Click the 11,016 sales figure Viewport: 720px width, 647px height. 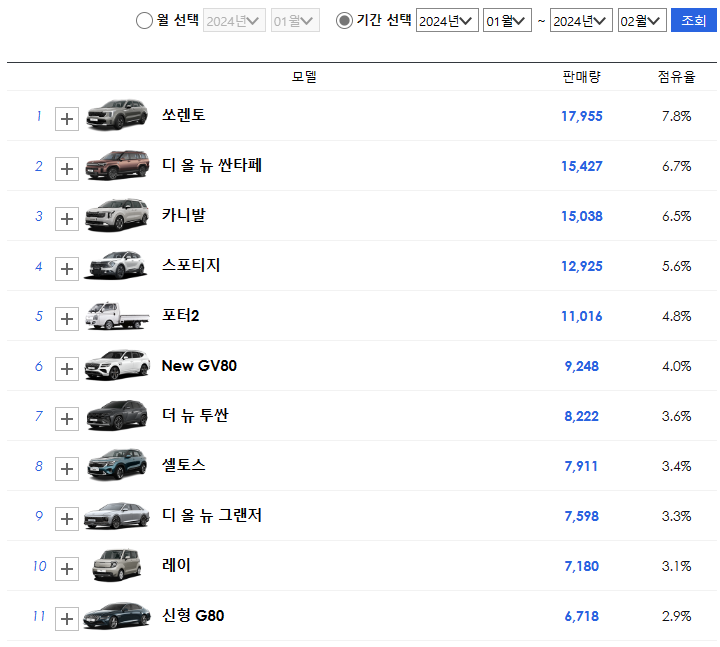pos(582,316)
